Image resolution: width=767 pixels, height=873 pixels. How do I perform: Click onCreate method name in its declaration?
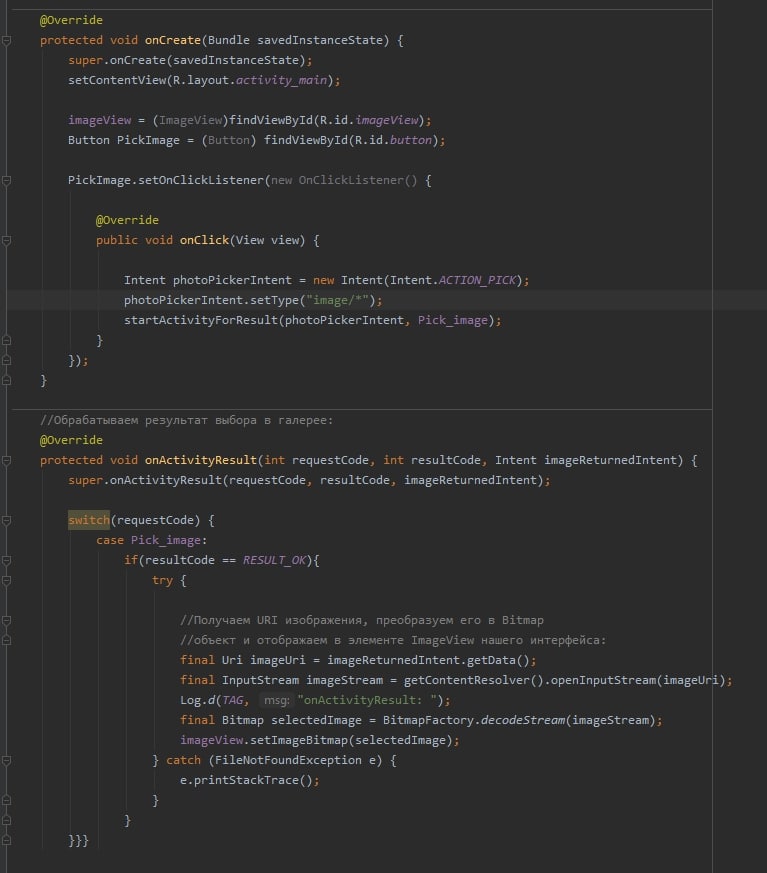point(173,40)
